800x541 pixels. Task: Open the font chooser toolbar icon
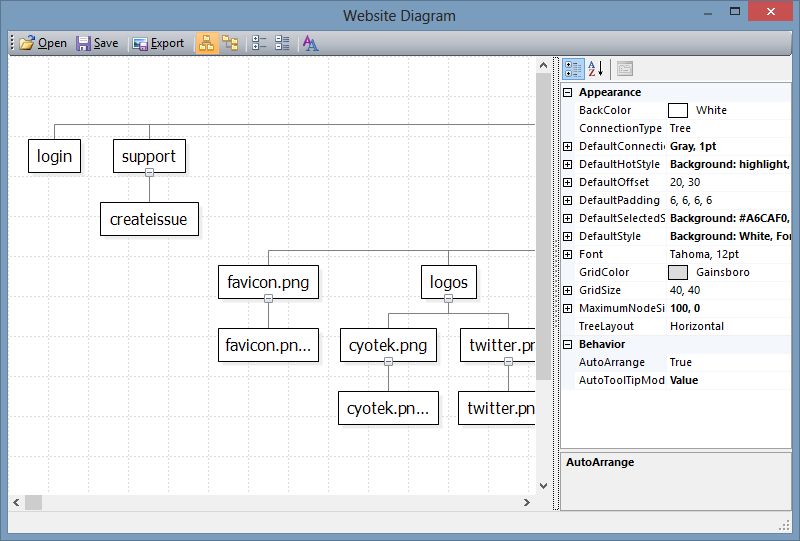[310, 43]
